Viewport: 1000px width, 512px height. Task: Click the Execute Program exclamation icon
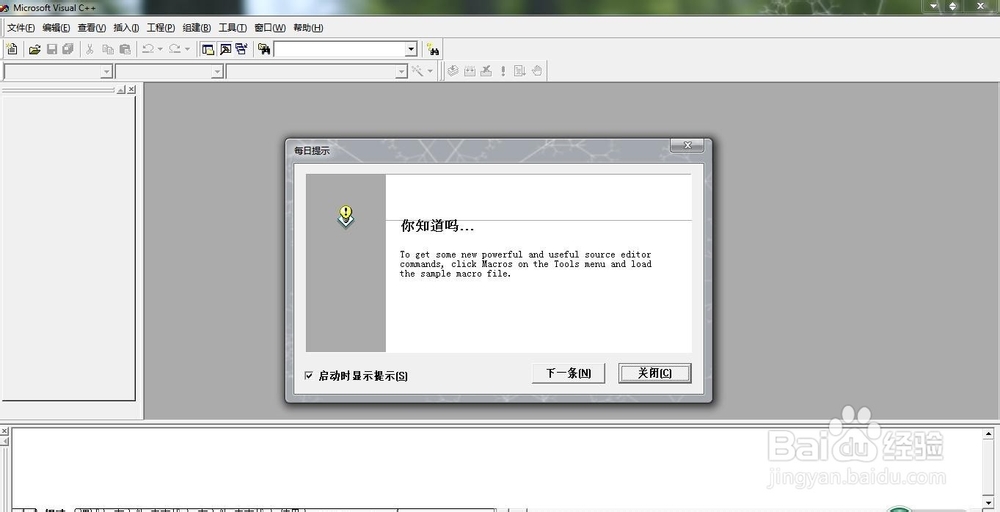[503, 71]
